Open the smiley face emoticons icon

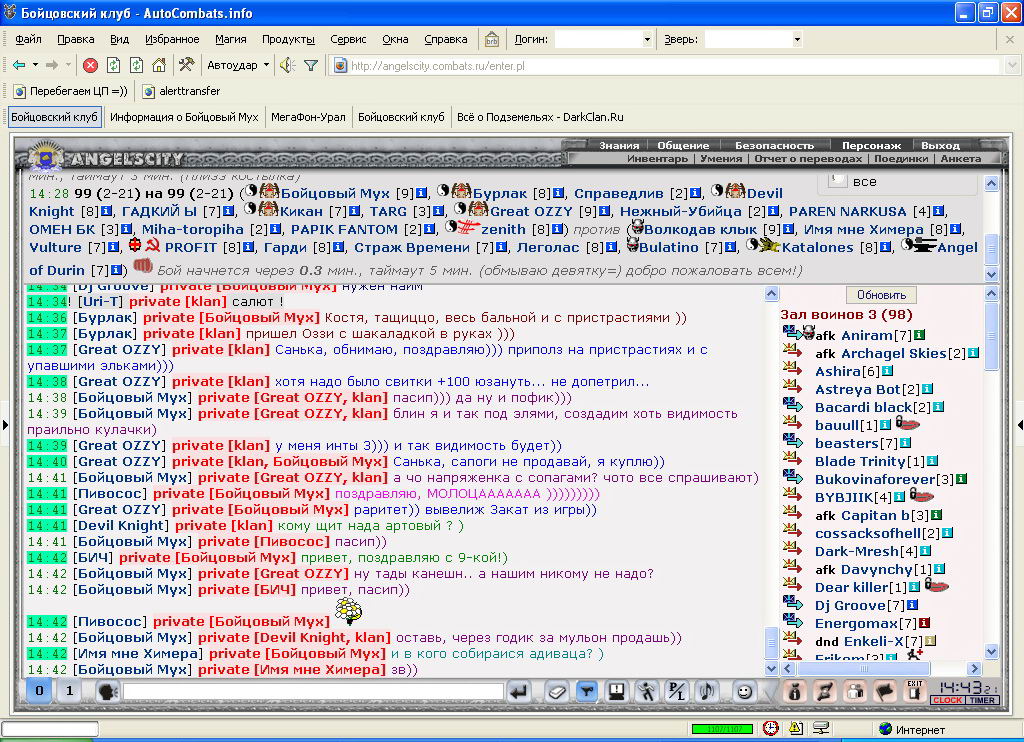[x=744, y=691]
